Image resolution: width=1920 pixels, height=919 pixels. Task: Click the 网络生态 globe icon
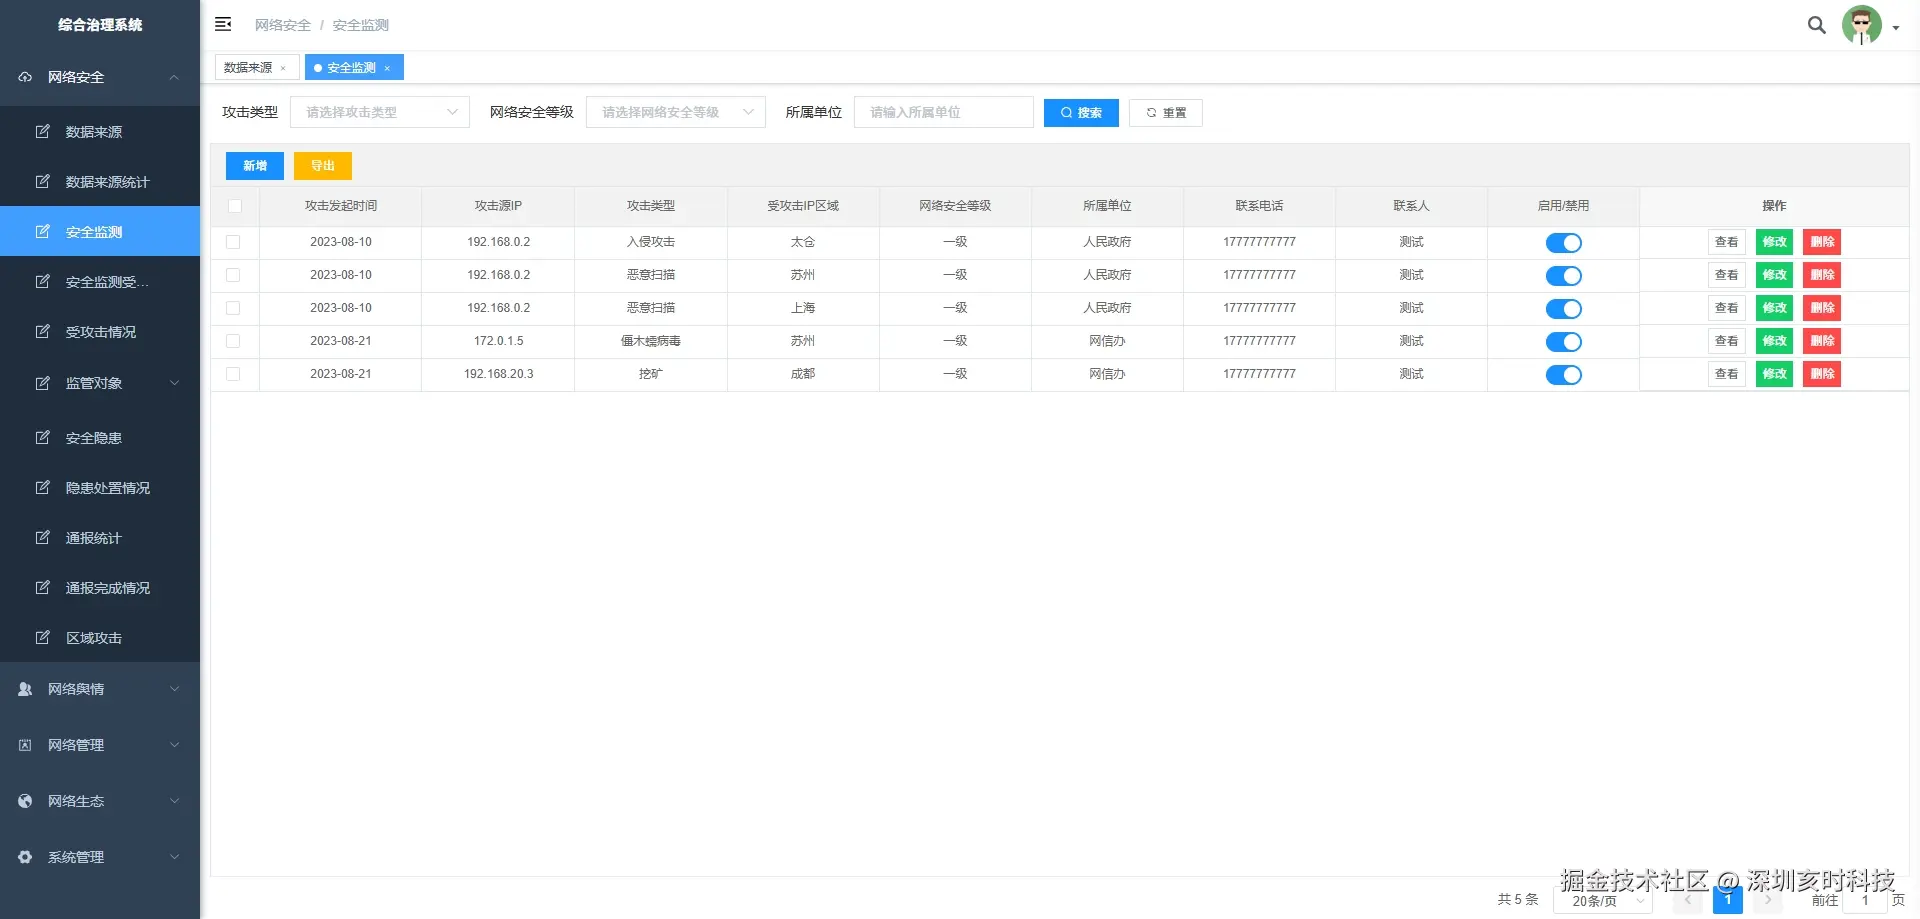click(x=25, y=801)
